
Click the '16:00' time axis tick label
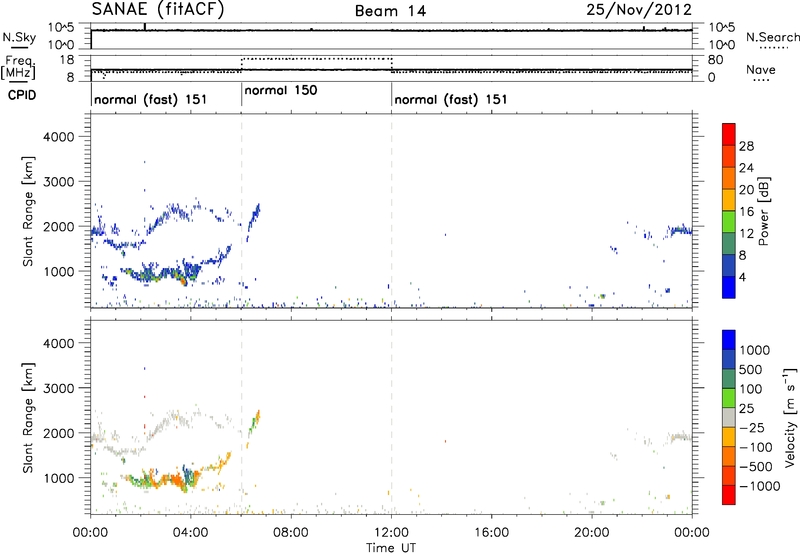pyautogui.click(x=491, y=533)
